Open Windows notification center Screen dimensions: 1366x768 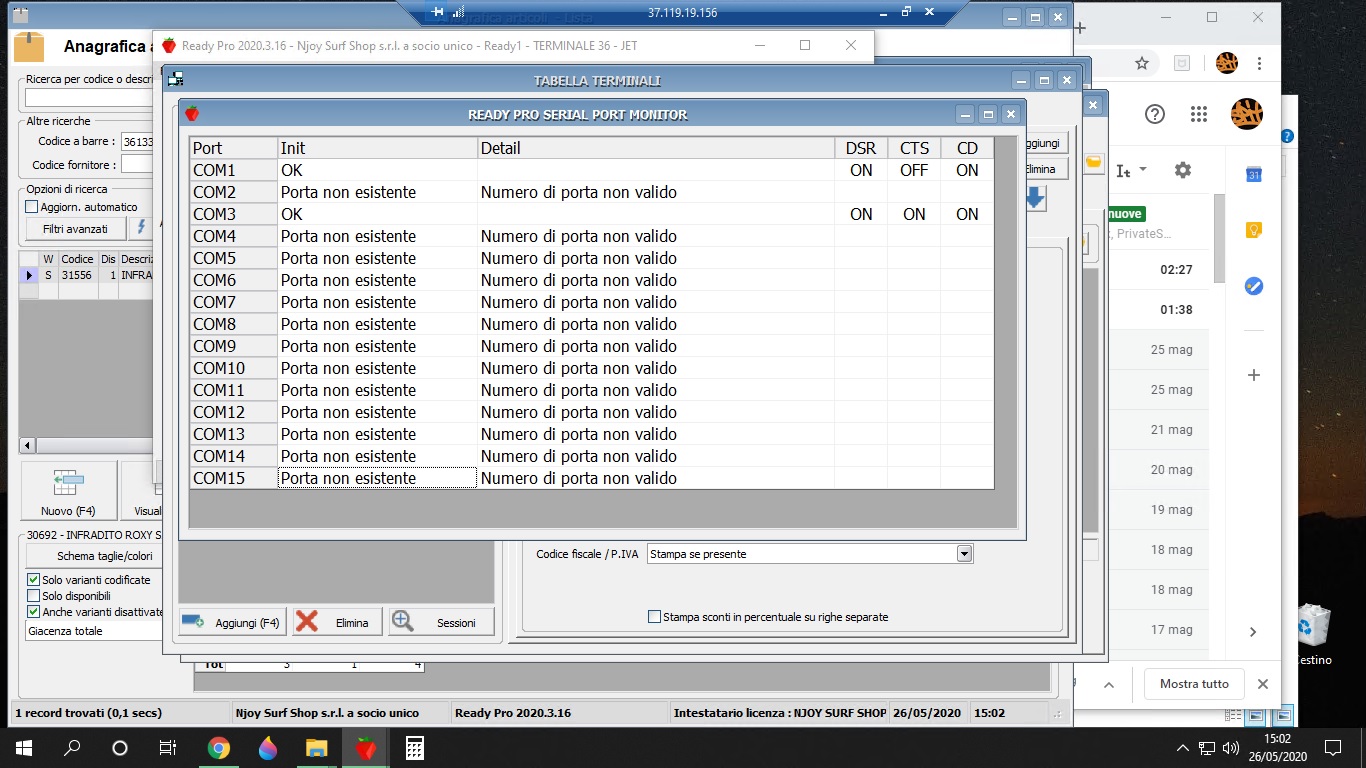click(1332, 747)
